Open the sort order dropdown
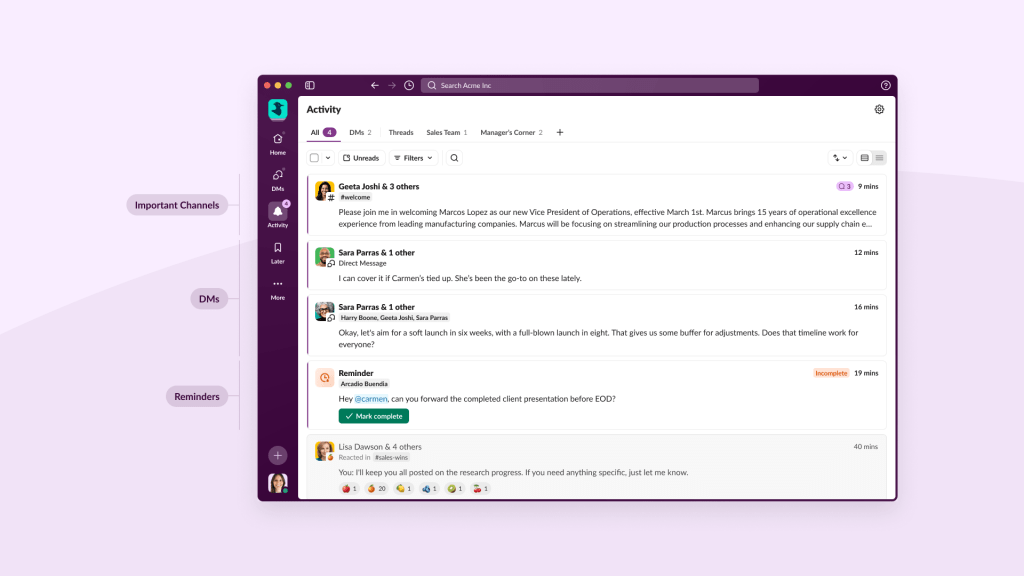Screen dimensions: 1024x576 840,158
